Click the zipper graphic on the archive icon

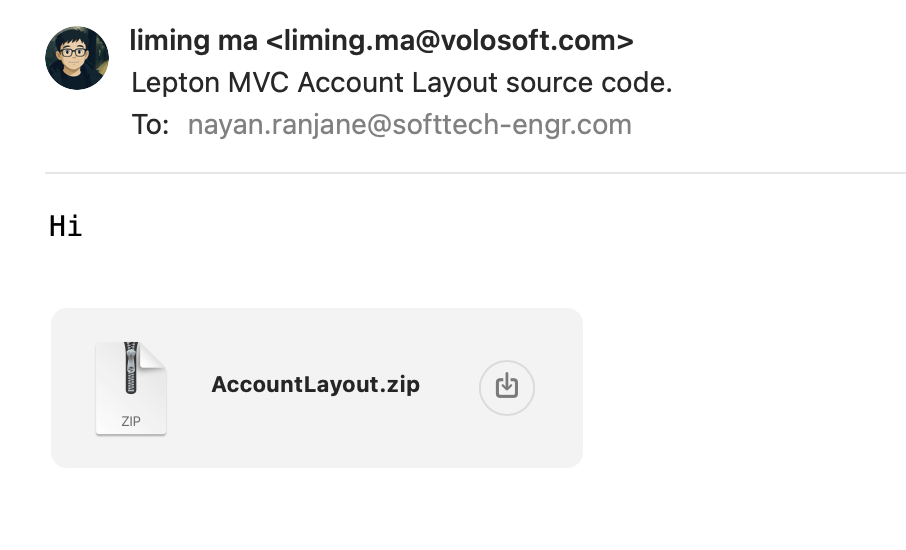pyautogui.click(x=129, y=369)
